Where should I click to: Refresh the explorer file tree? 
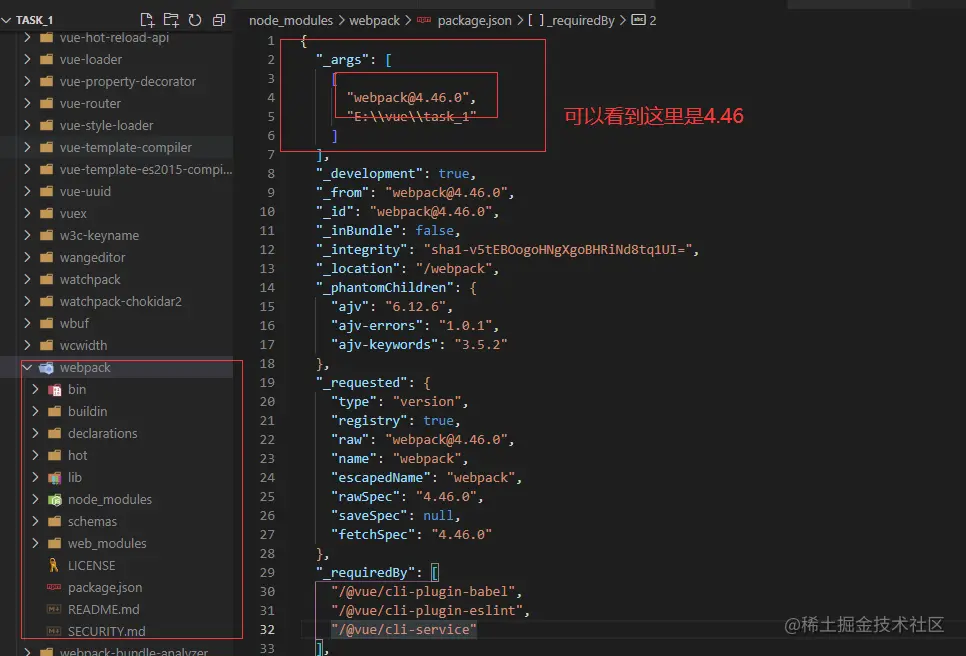point(195,20)
